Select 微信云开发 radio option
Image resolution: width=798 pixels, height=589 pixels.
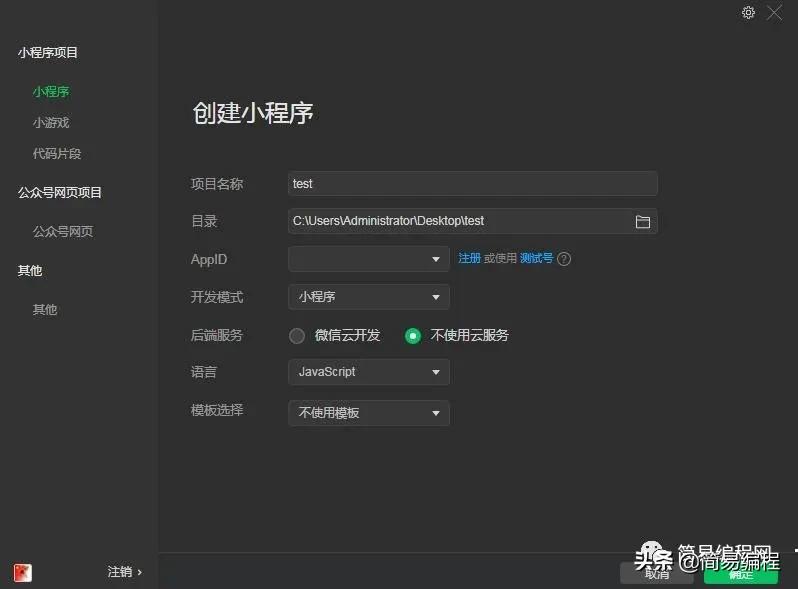297,335
